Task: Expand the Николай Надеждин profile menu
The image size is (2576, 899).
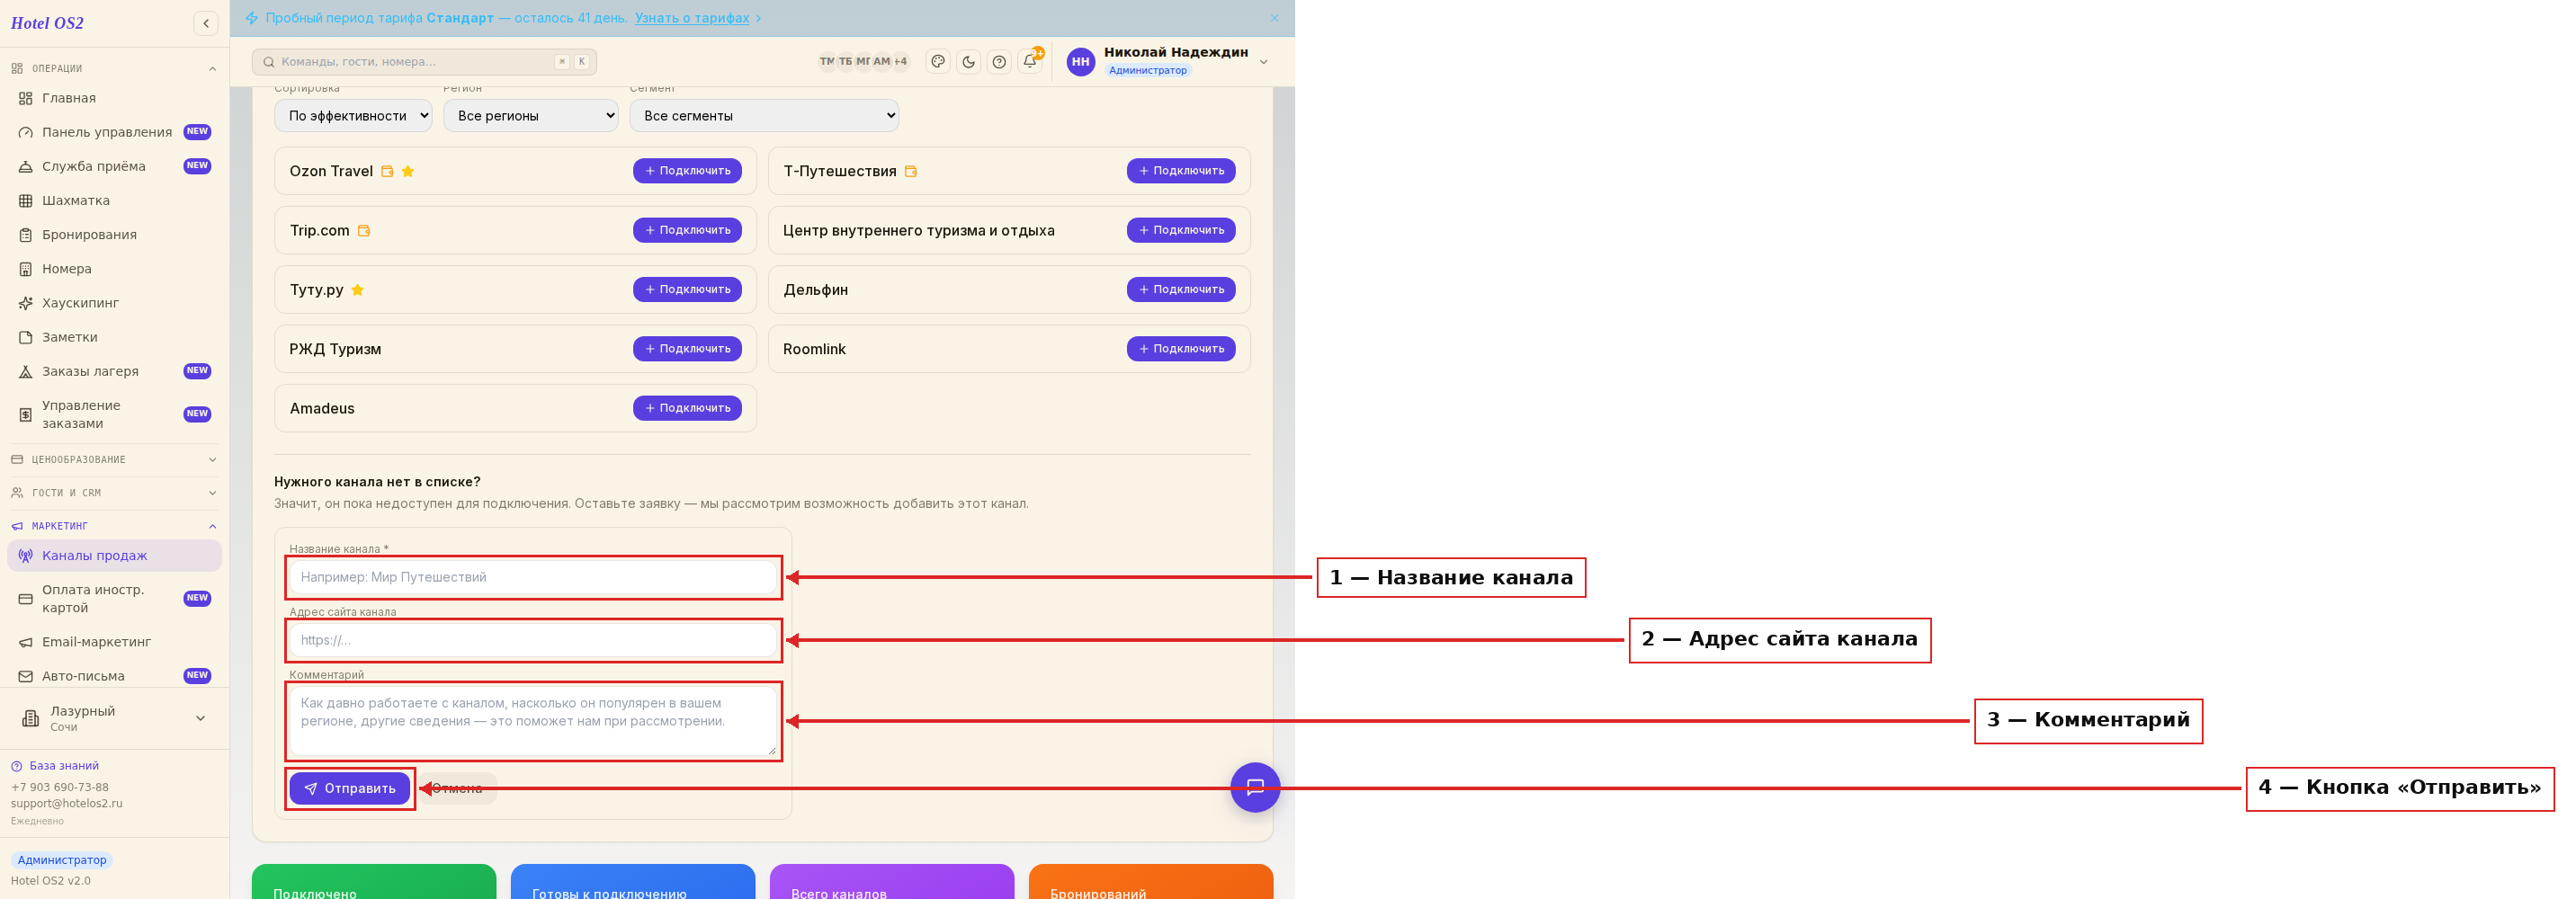Action: (1263, 62)
